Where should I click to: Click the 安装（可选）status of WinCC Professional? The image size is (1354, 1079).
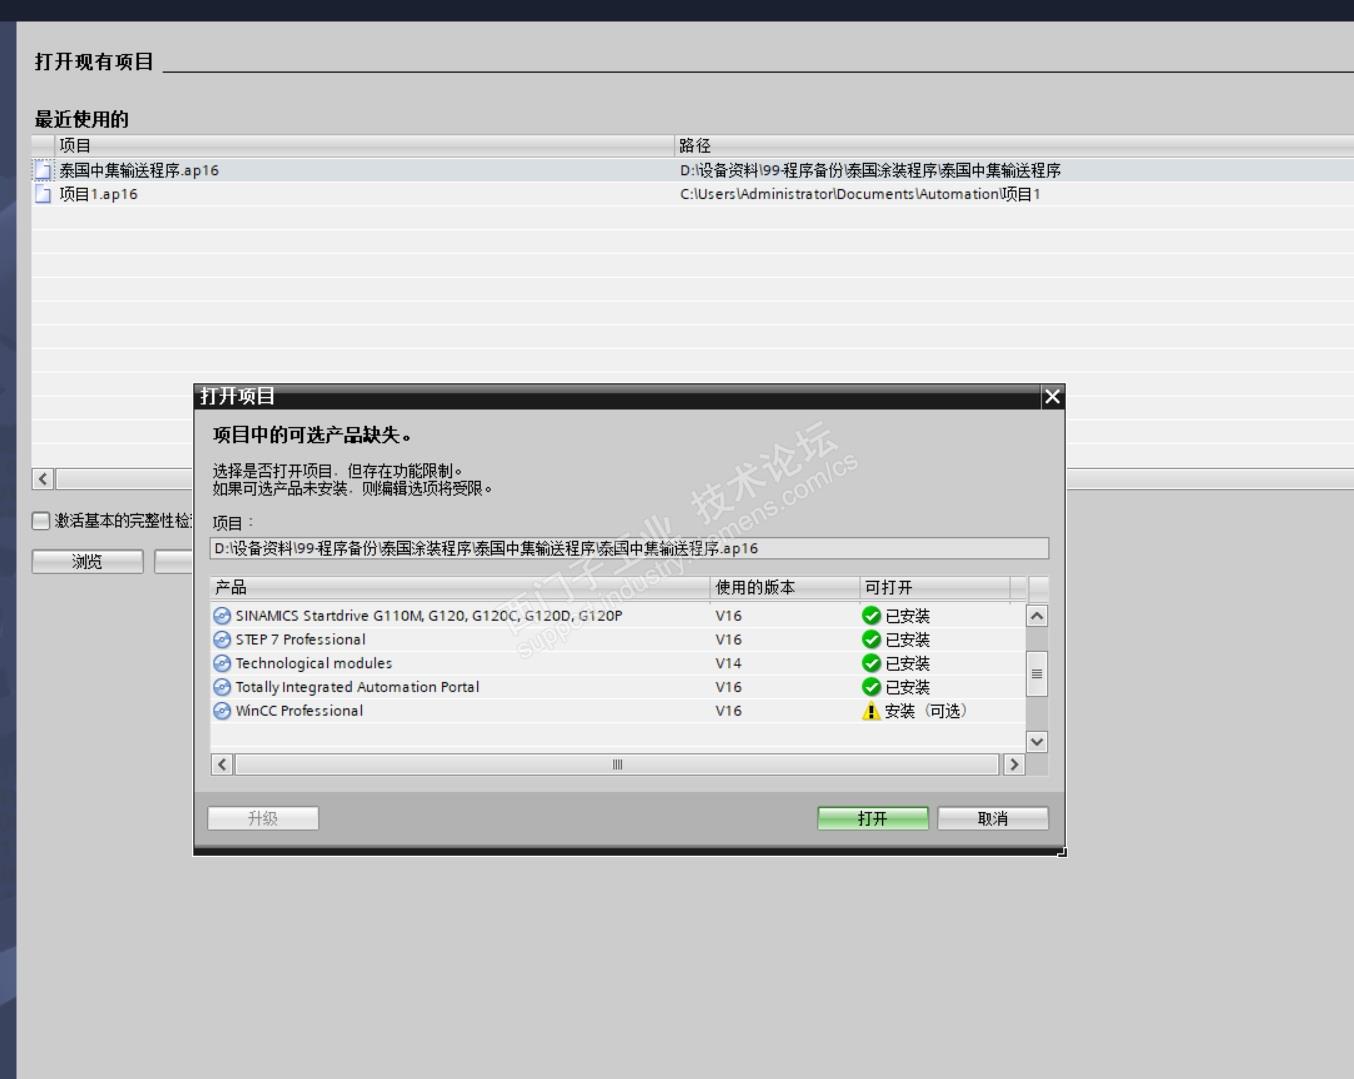click(x=925, y=711)
